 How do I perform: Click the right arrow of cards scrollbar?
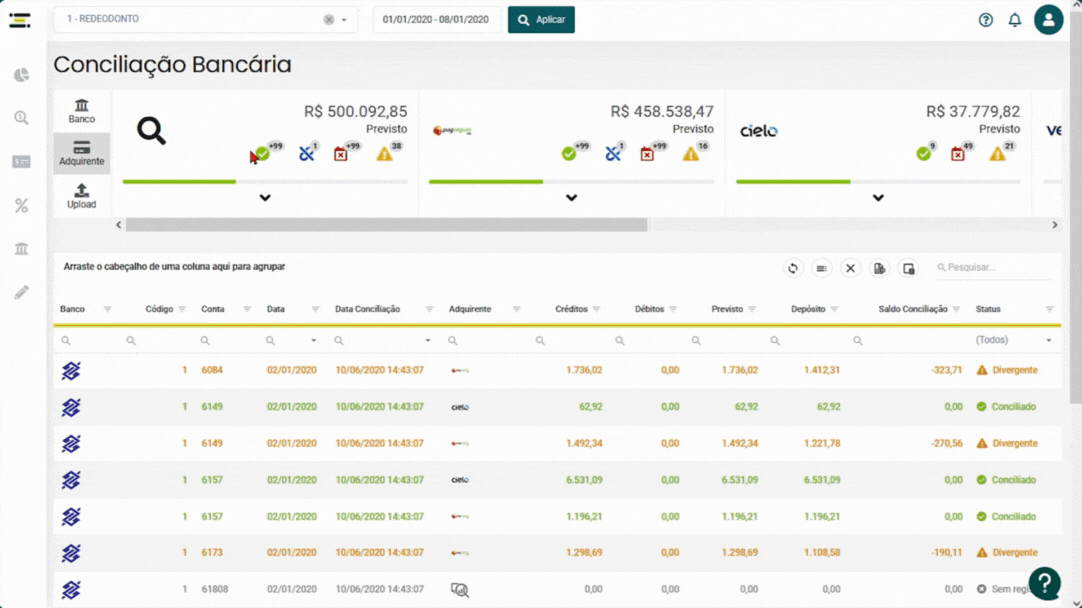[1054, 225]
